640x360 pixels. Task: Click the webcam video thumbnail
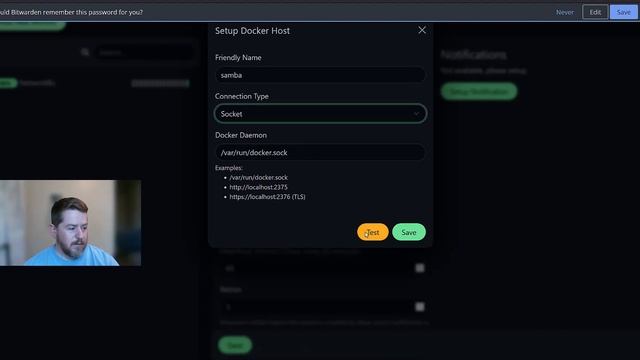click(x=70, y=223)
